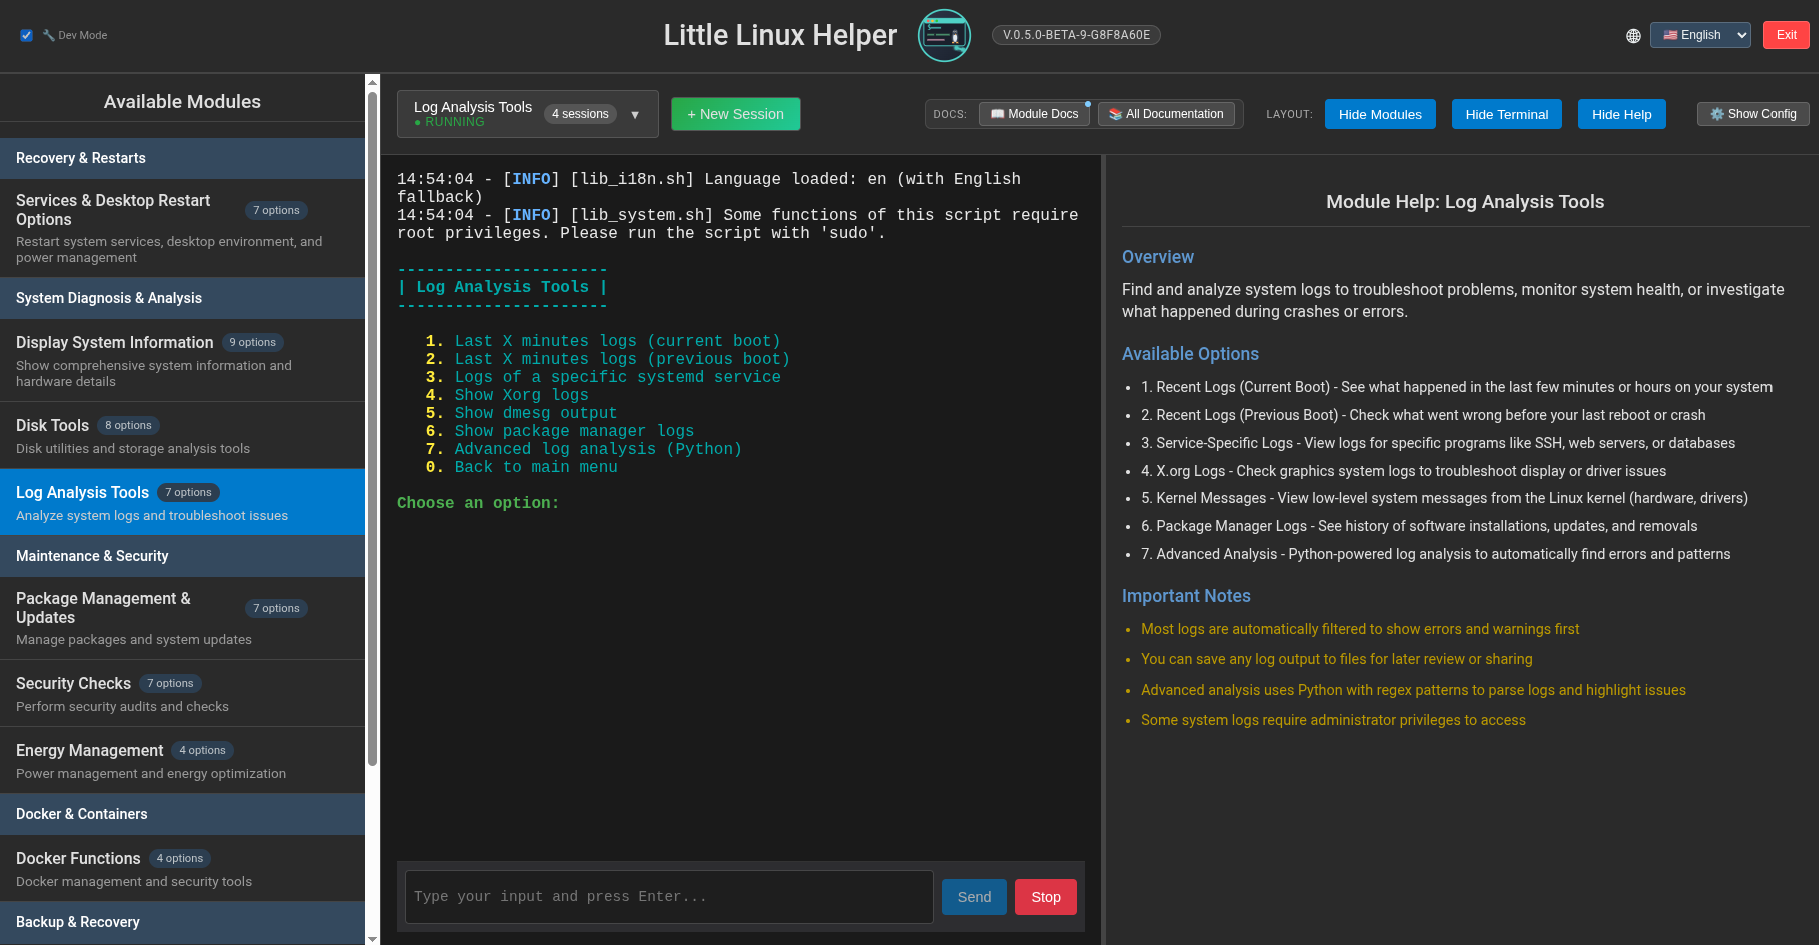
Task: Click the Send button
Action: point(974,897)
